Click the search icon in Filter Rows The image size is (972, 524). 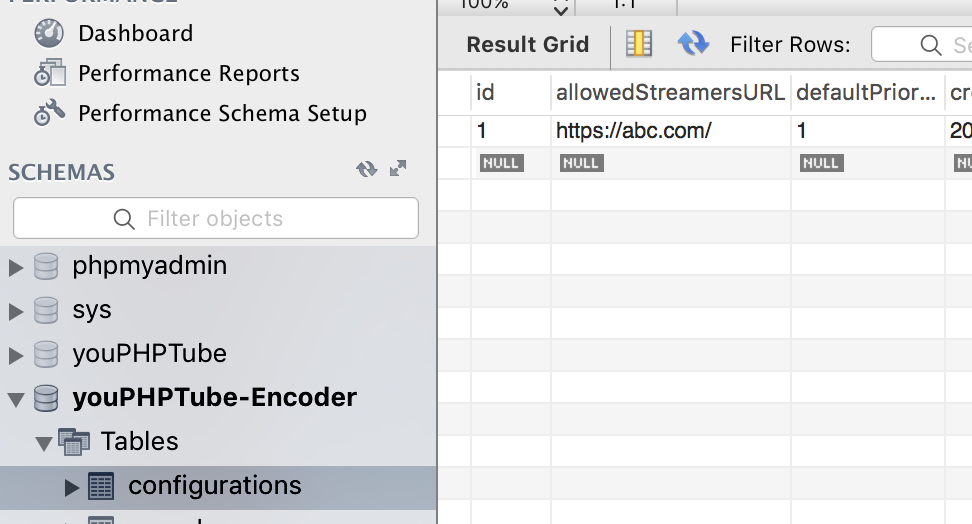point(931,45)
